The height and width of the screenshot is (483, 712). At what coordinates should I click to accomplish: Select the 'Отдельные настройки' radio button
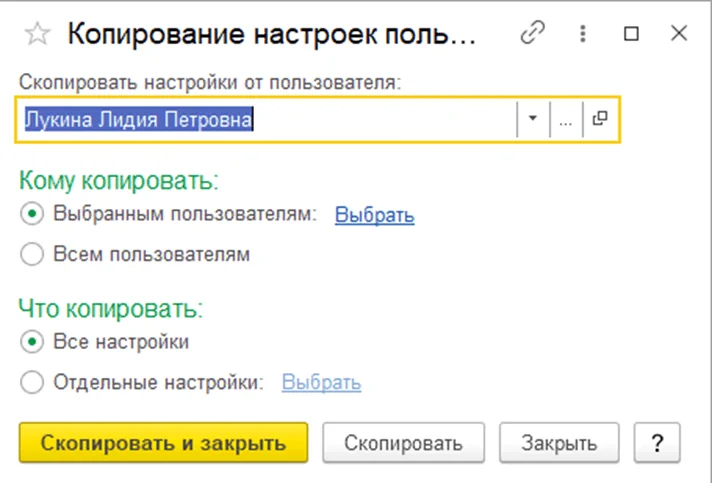coord(32,382)
